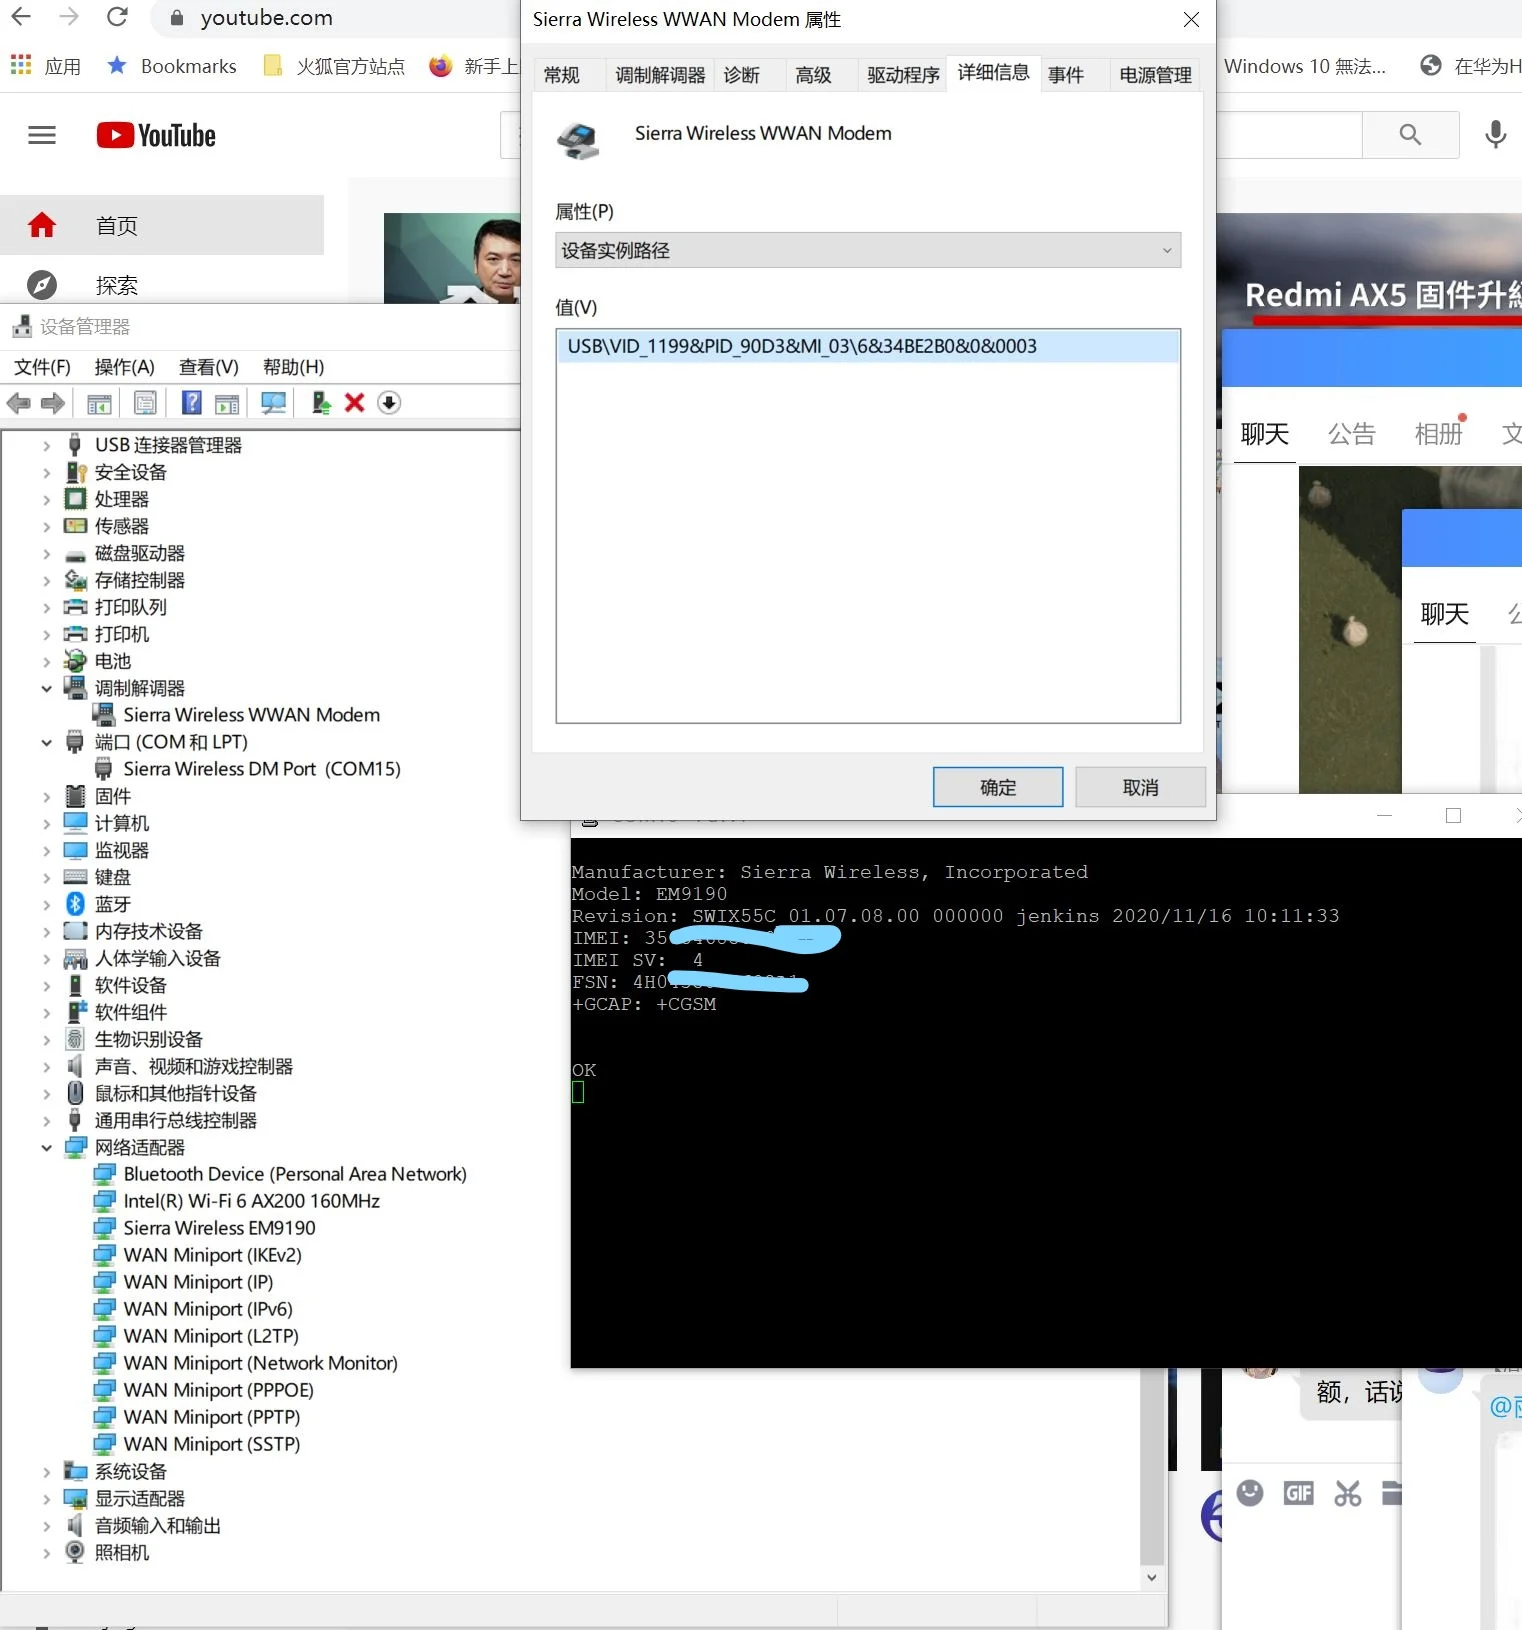The image size is (1522, 1630).
Task: Click the browser address bar youtube.com
Action: (266, 18)
